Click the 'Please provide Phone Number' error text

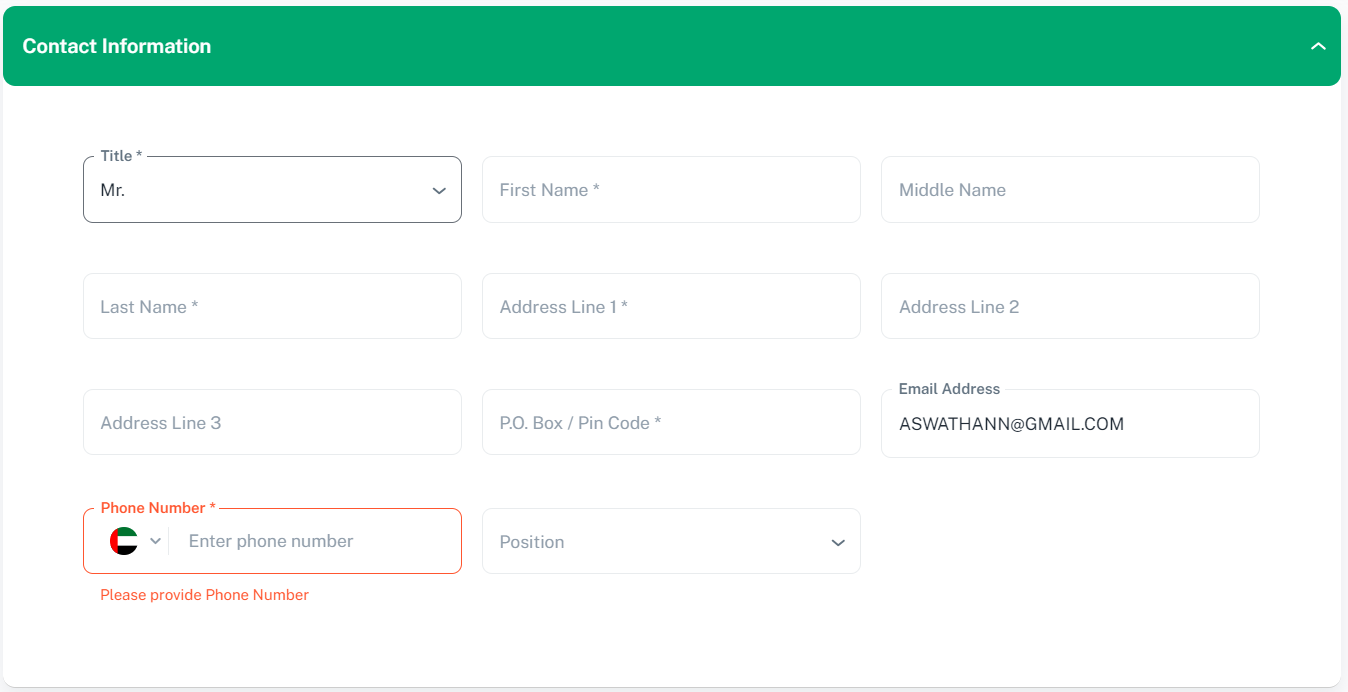click(204, 595)
